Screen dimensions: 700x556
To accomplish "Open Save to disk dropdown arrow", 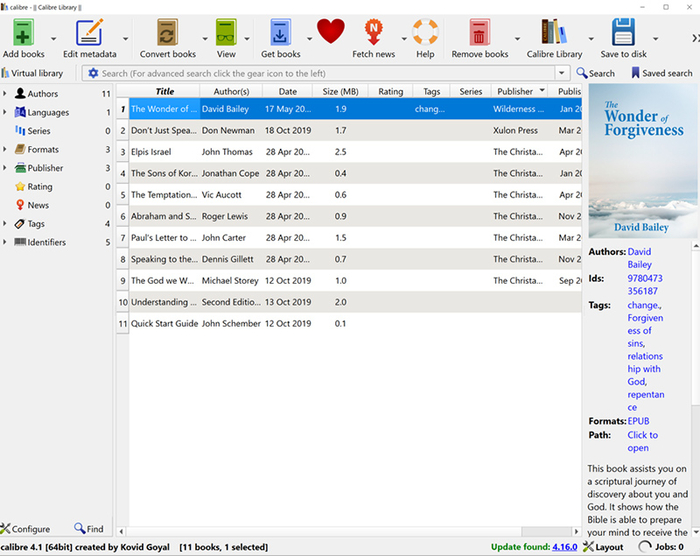I will coord(655,39).
